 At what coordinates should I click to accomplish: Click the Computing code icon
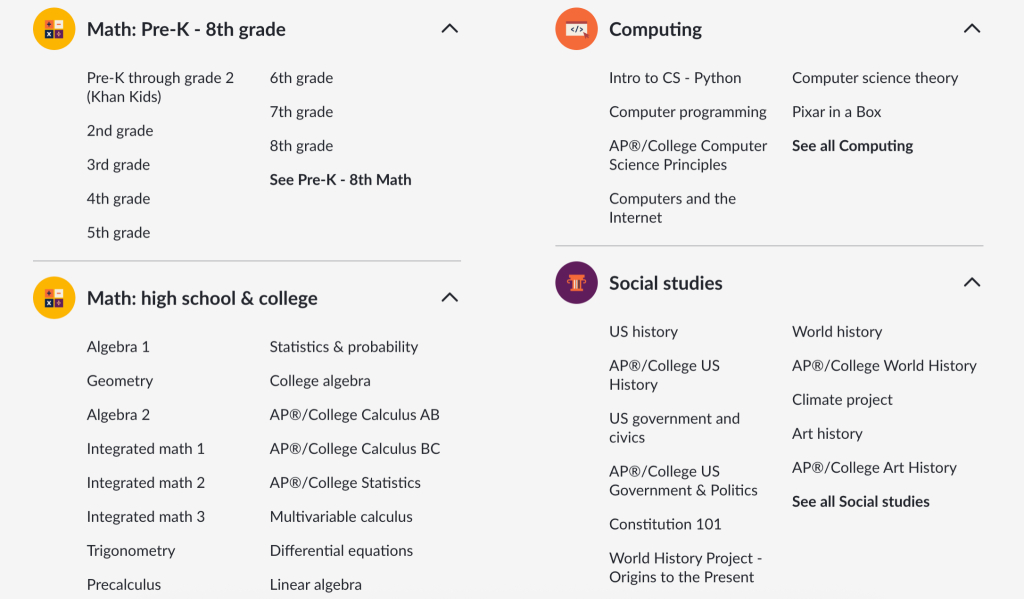tap(576, 29)
